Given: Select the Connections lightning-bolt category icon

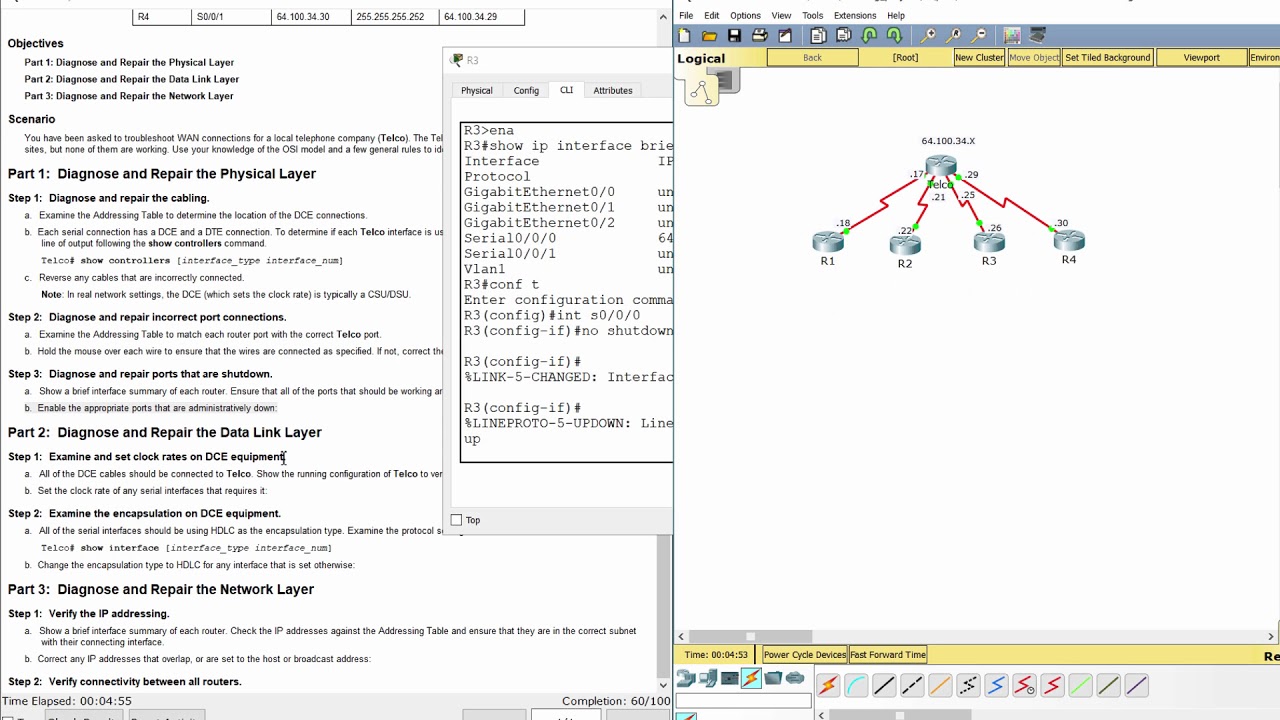Looking at the screenshot, I should [751, 679].
